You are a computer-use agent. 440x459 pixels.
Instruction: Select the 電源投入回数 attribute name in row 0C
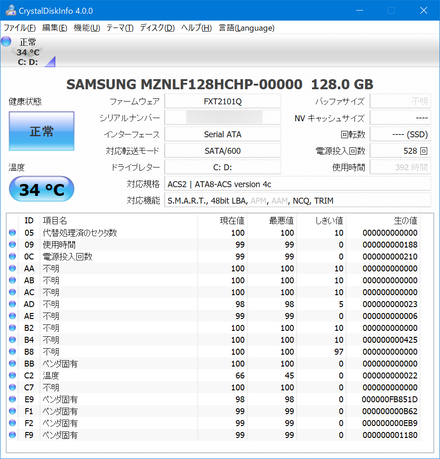[67, 256]
